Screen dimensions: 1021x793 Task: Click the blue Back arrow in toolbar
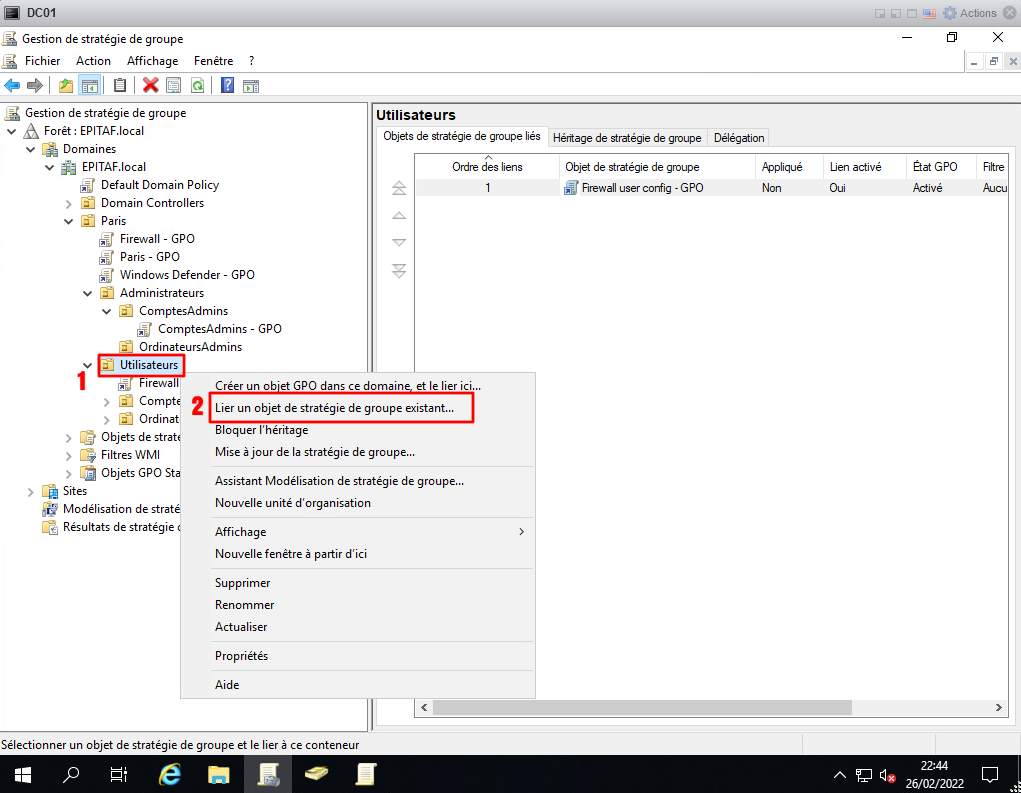click(13, 85)
